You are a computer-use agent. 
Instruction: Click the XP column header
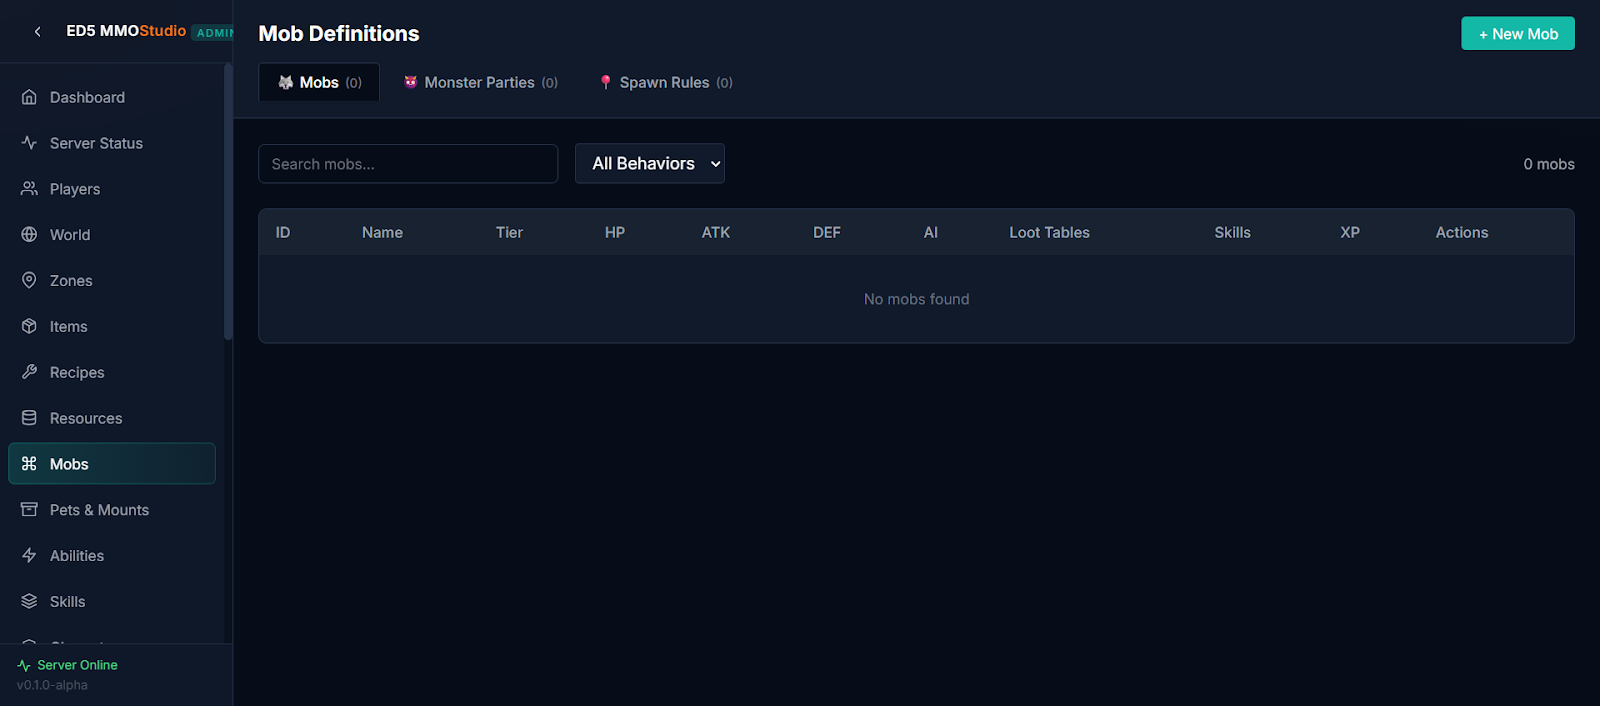(x=1350, y=232)
